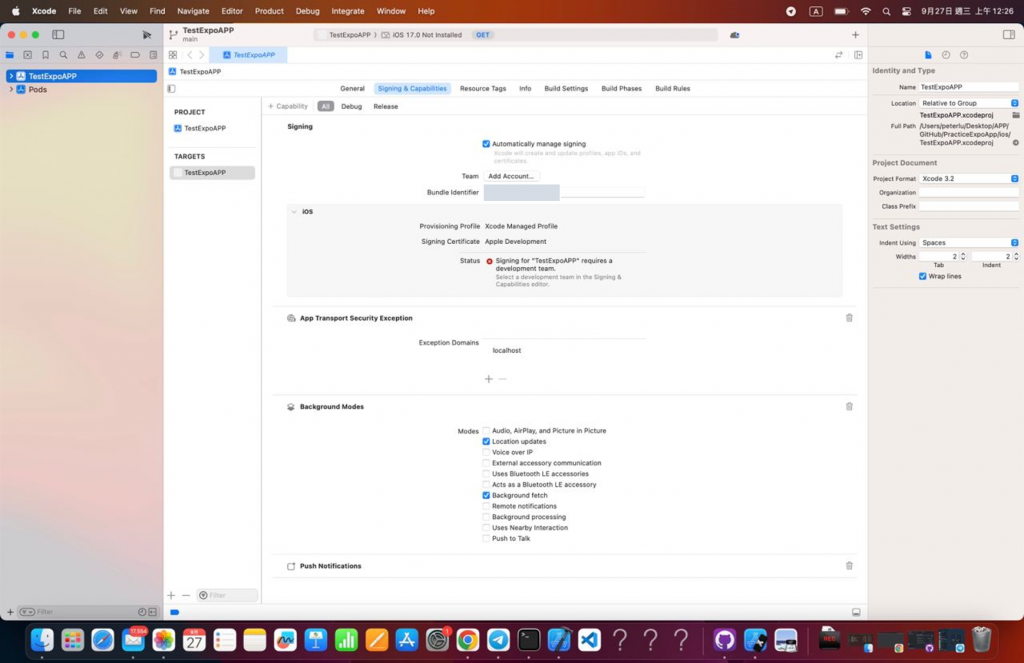This screenshot has height=663, width=1024.
Task: Go forward in editor history
Action: (201, 55)
